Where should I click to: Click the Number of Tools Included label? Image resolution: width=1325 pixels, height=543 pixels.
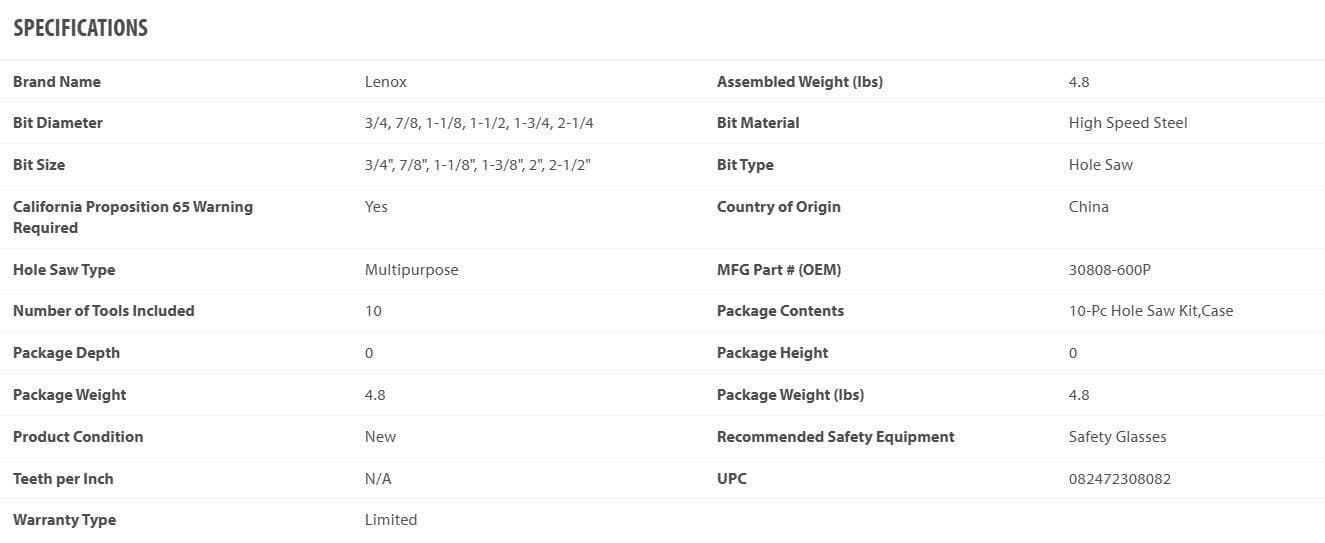point(104,311)
